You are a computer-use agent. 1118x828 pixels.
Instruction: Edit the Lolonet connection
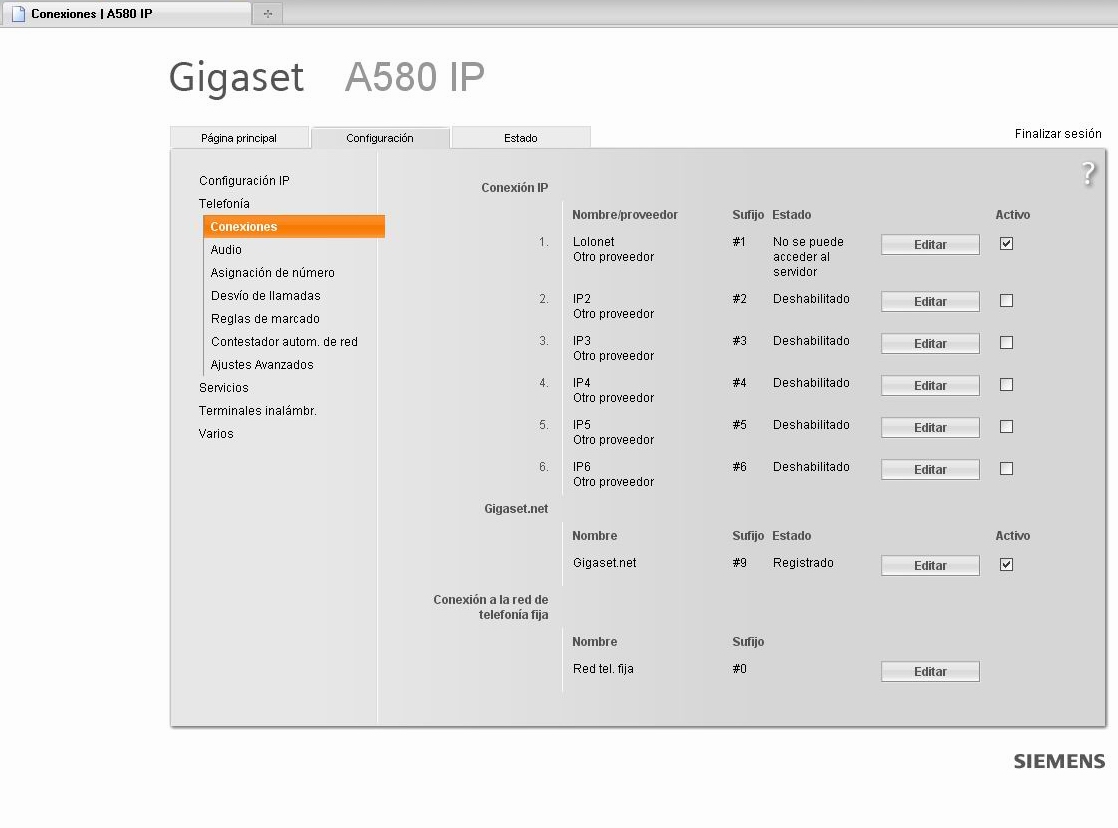click(929, 244)
